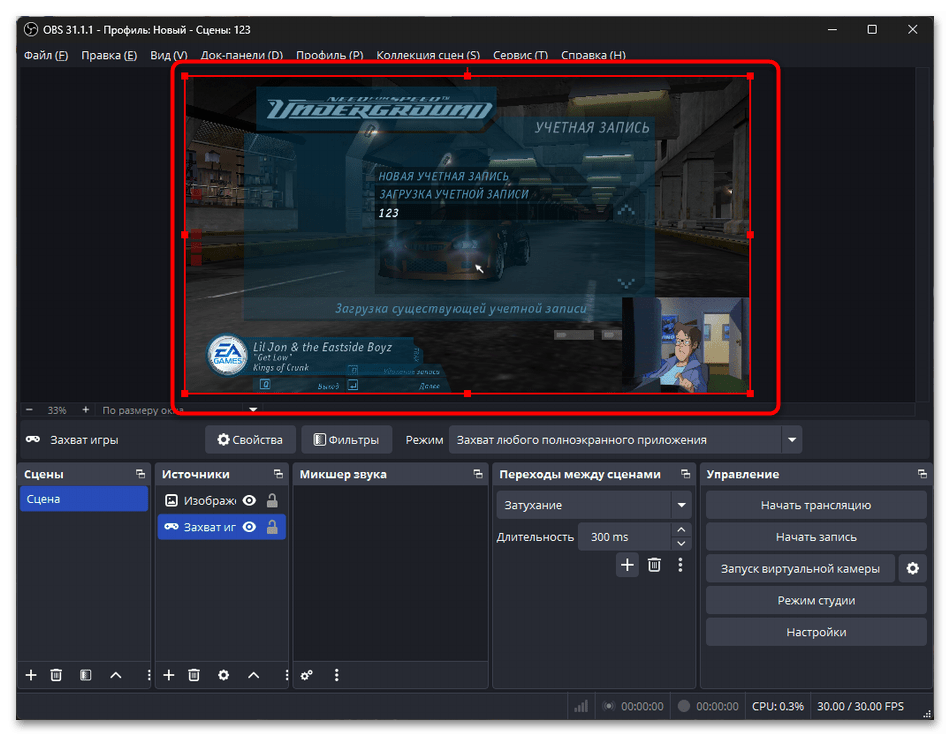Image resolution: width=950 pixels, height=736 pixels.
Task: Toggle visibility of Захват игры source
Action: click(249, 527)
